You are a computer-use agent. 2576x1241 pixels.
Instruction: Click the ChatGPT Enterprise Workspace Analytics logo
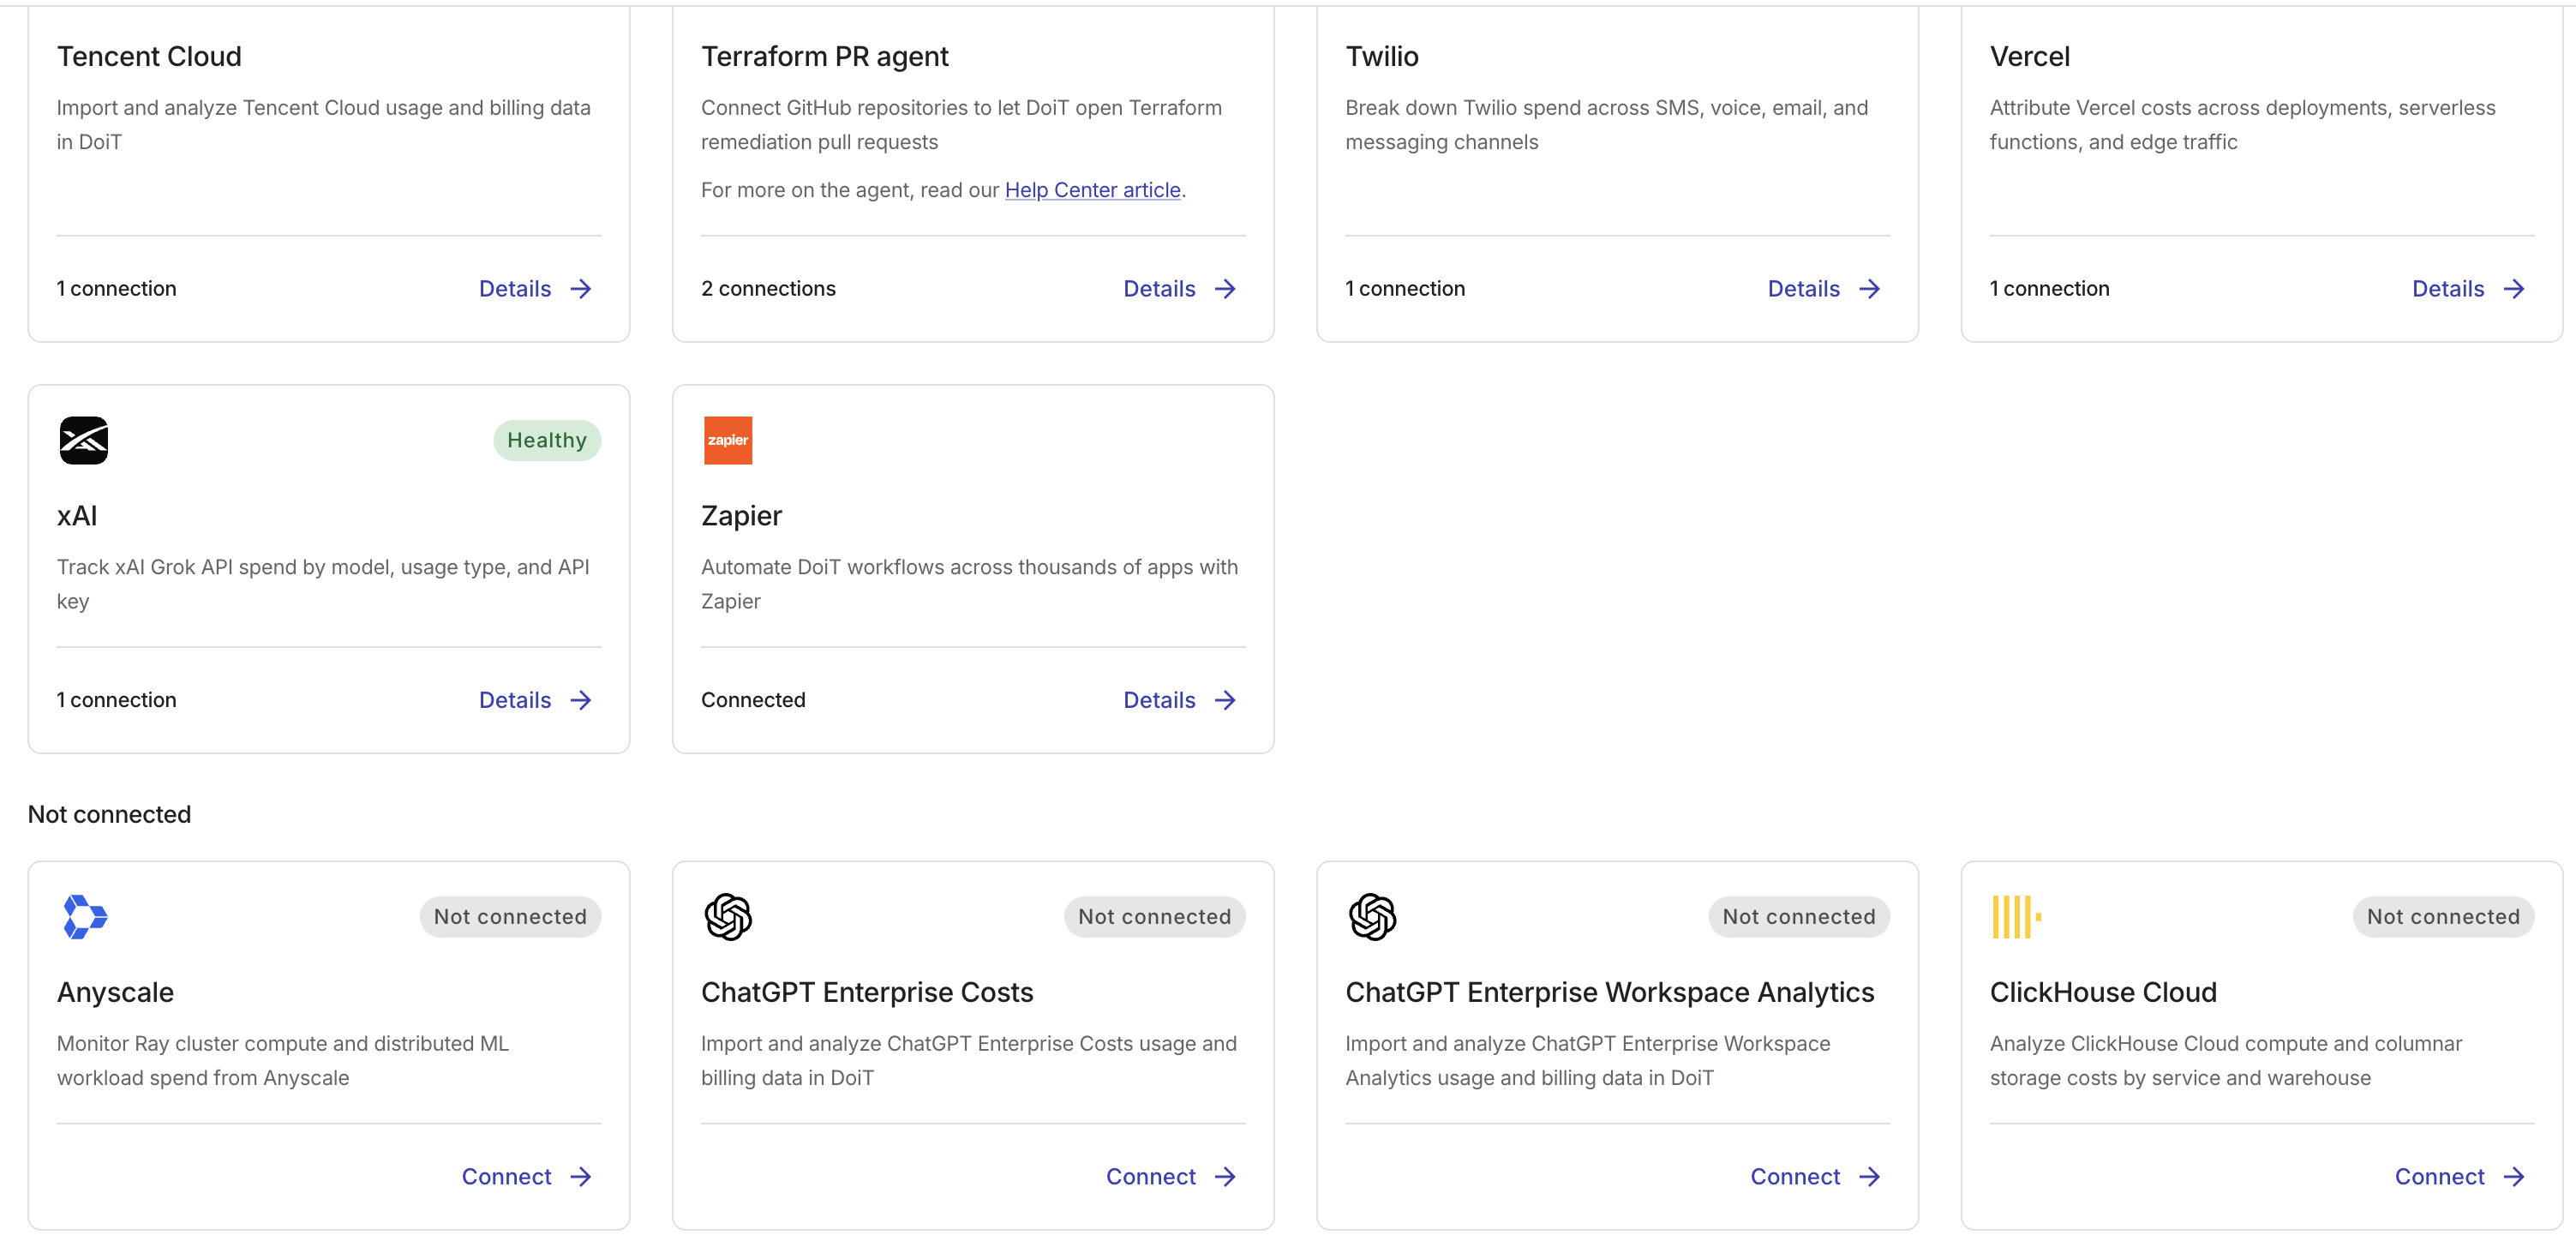[x=1372, y=917]
